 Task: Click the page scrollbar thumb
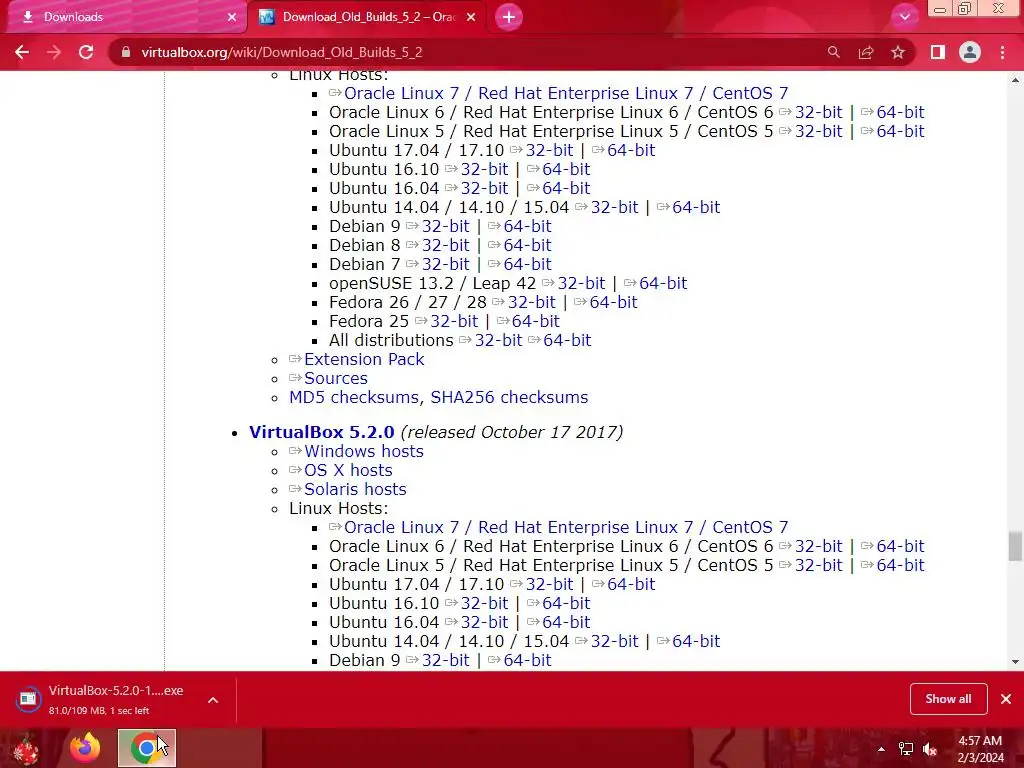(x=1015, y=546)
